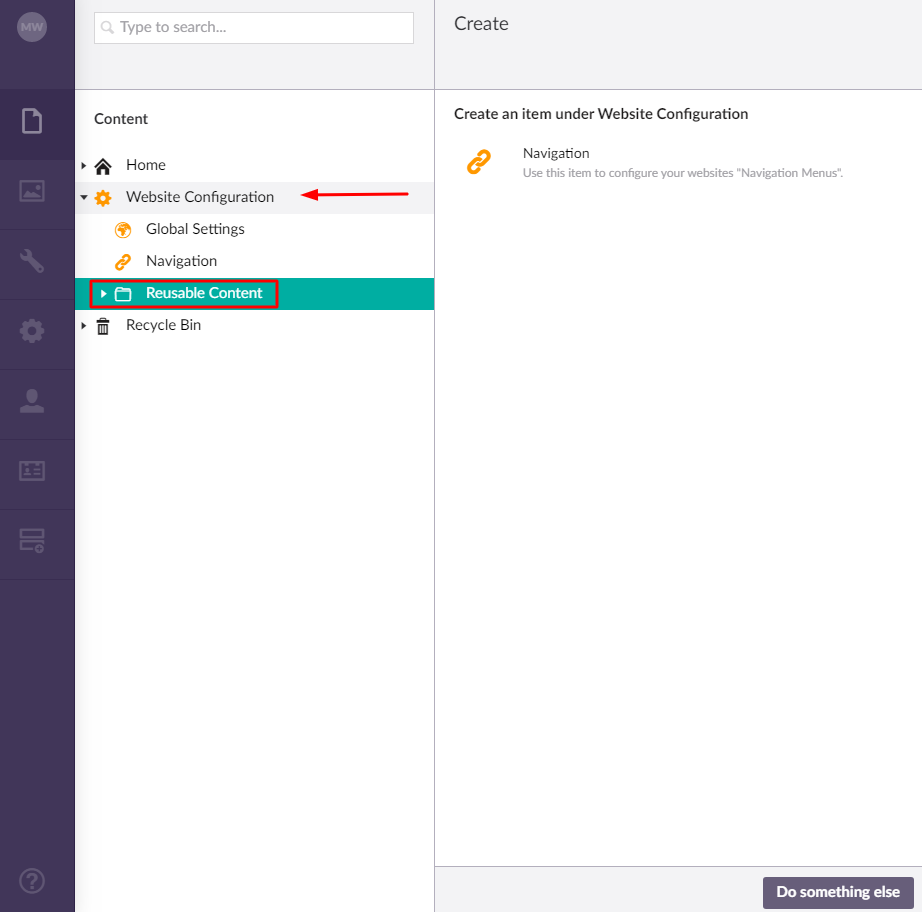Expand the Recycle Bin node arrow
The width and height of the screenshot is (922, 912).
[x=83, y=326]
